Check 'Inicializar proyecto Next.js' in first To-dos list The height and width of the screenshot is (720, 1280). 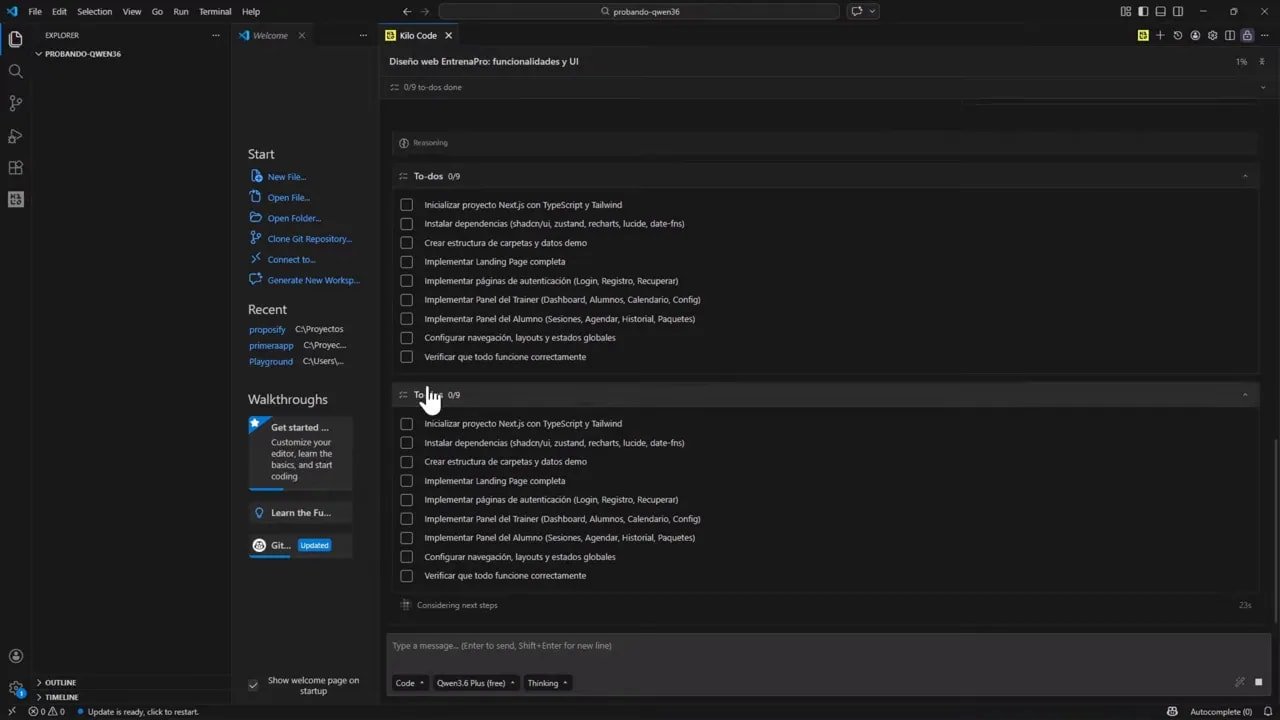(x=406, y=205)
